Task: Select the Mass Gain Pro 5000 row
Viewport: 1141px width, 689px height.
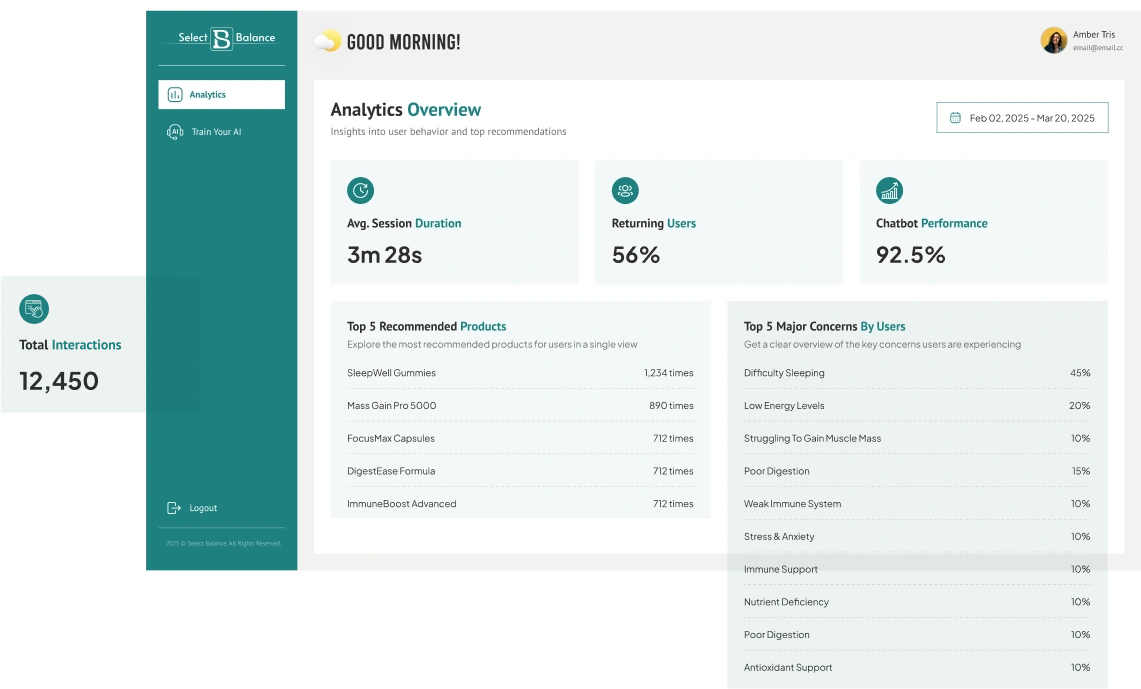Action: 520,406
